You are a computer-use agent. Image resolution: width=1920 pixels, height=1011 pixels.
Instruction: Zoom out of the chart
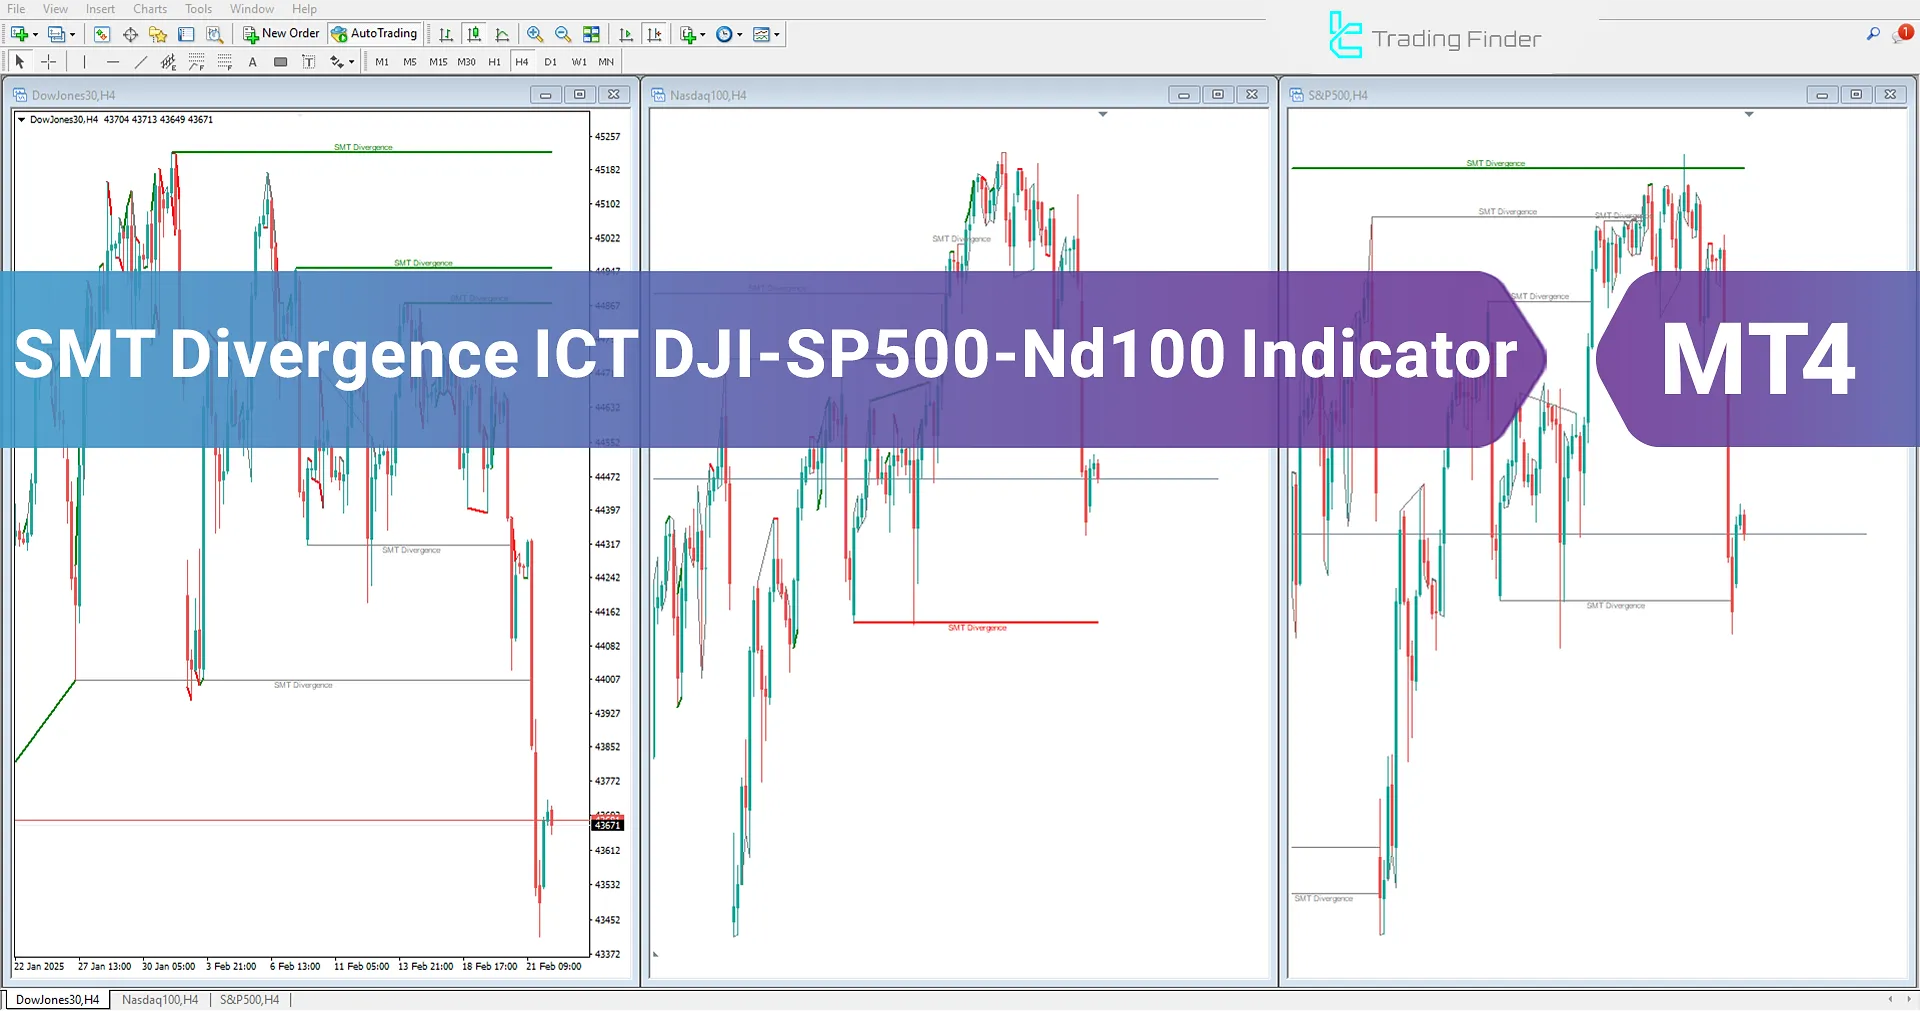pos(563,34)
